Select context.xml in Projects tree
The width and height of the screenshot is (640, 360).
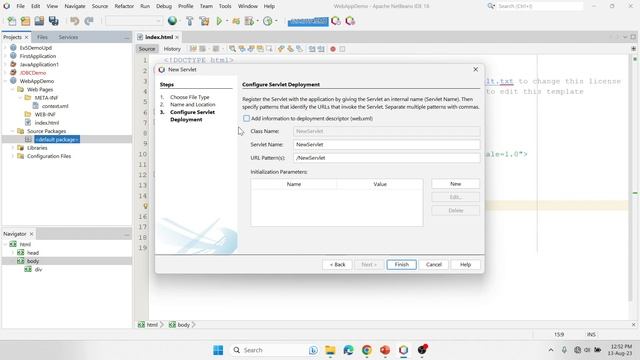coord(55,106)
